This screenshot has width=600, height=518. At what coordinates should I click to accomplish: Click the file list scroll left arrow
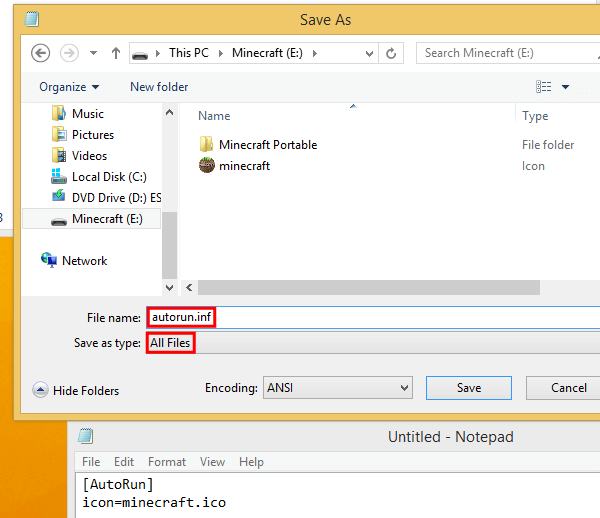189,287
